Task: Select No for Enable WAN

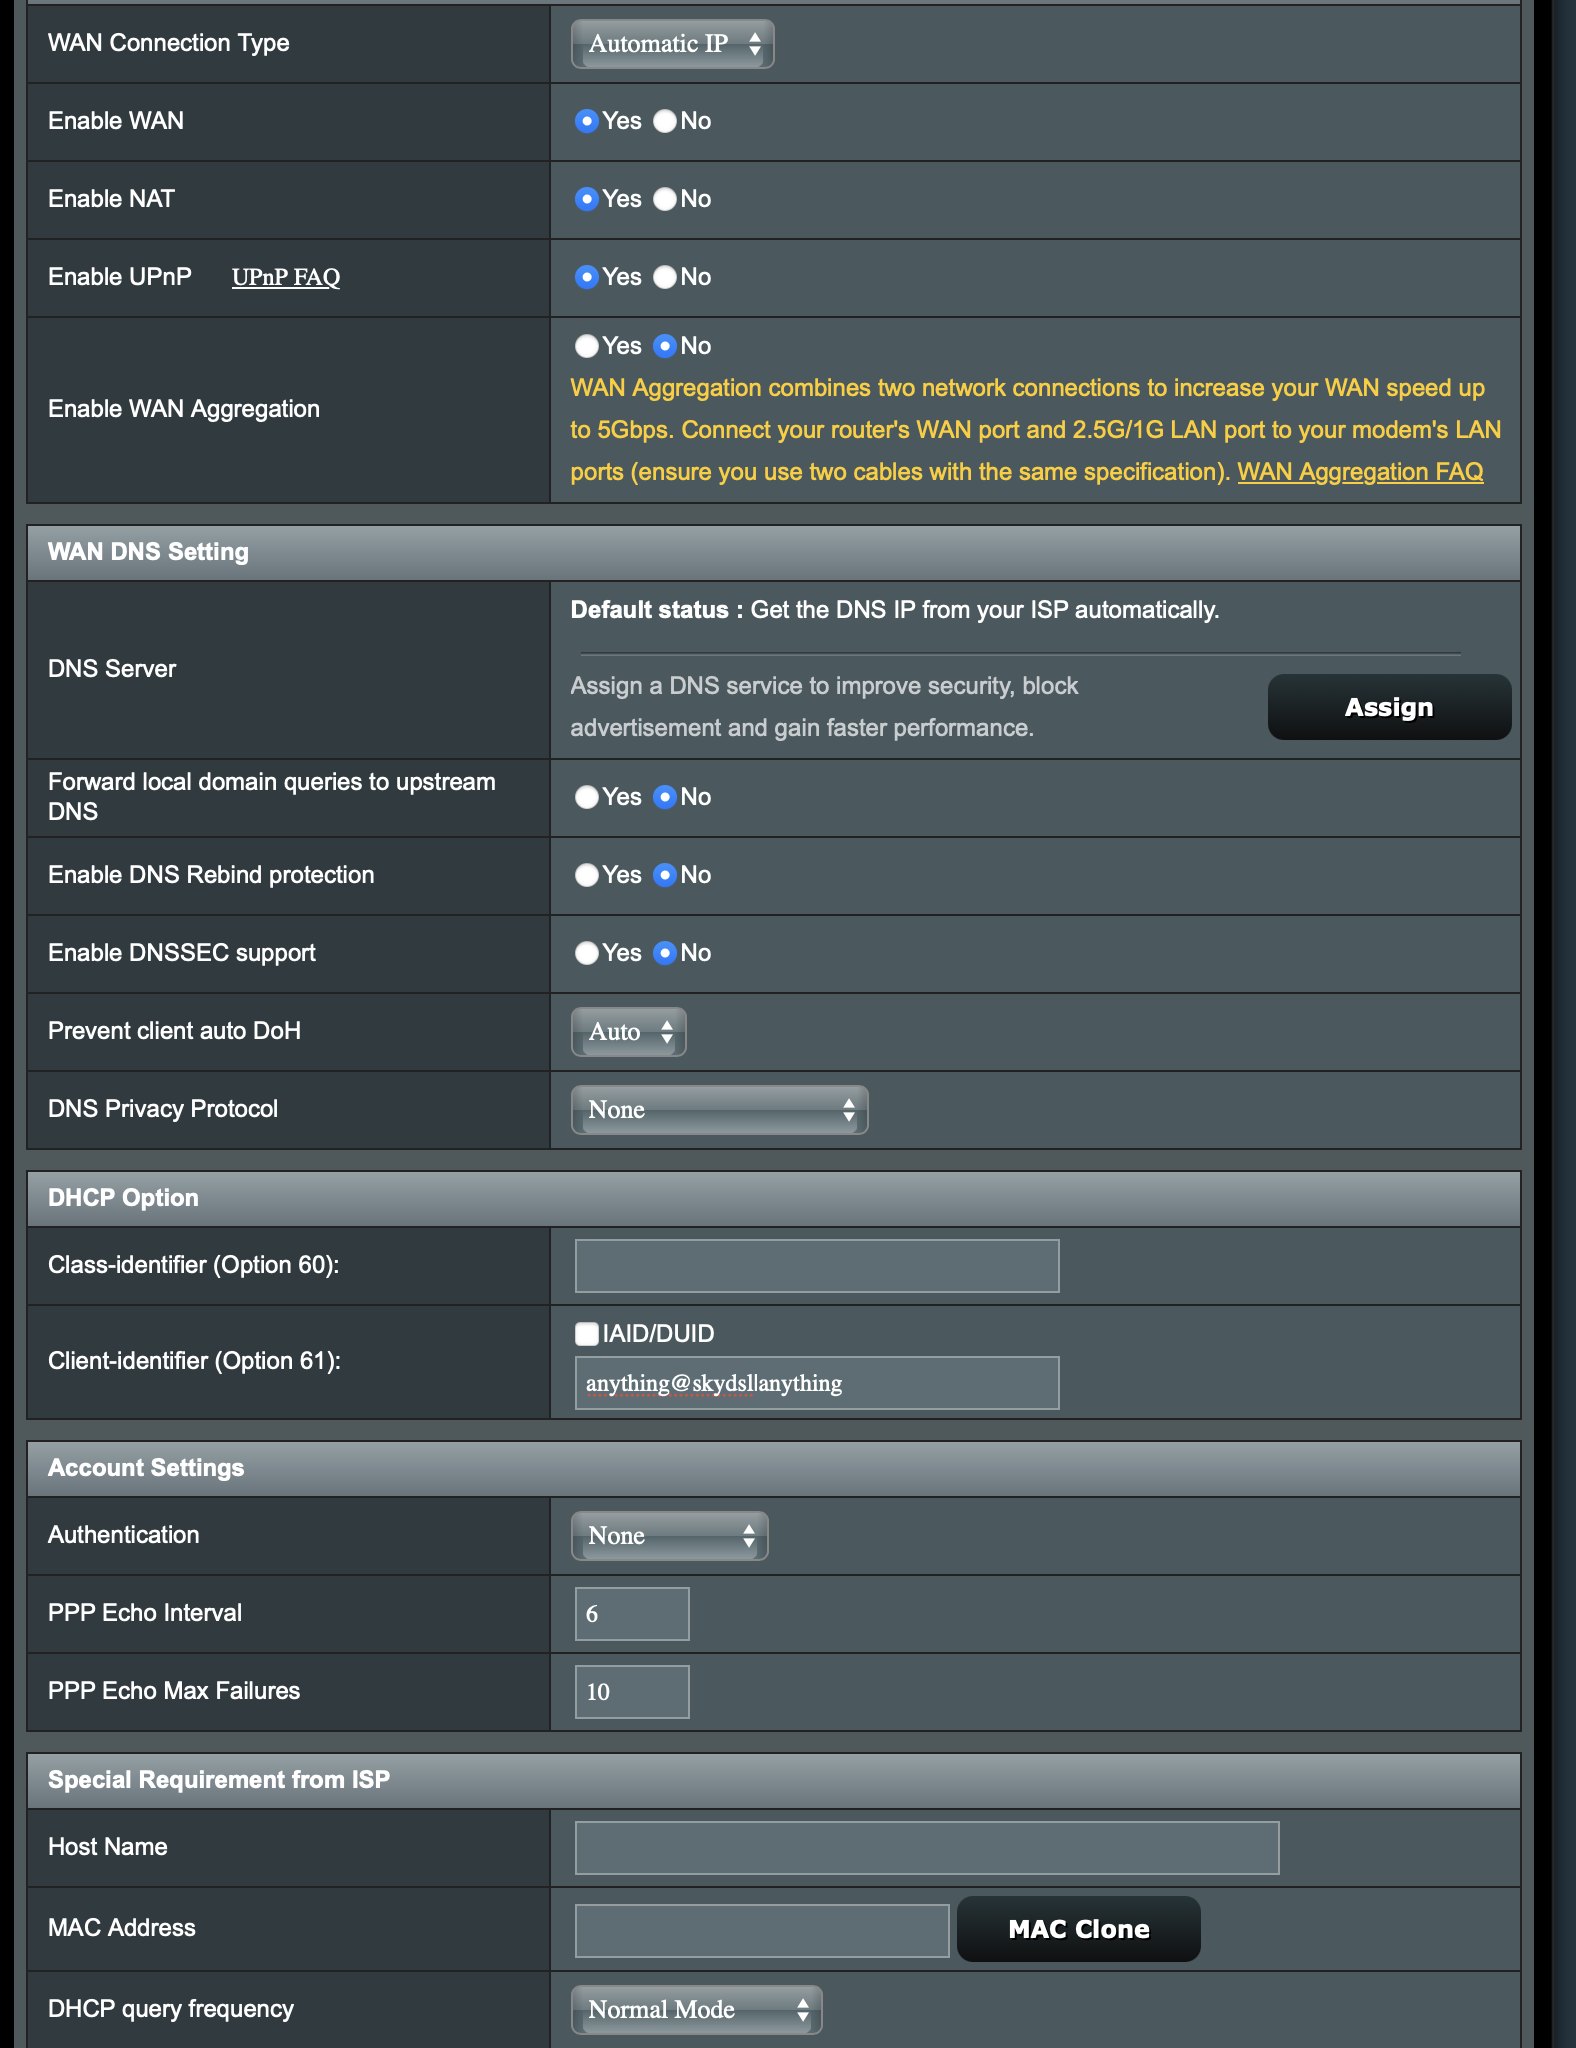Action: [x=665, y=121]
